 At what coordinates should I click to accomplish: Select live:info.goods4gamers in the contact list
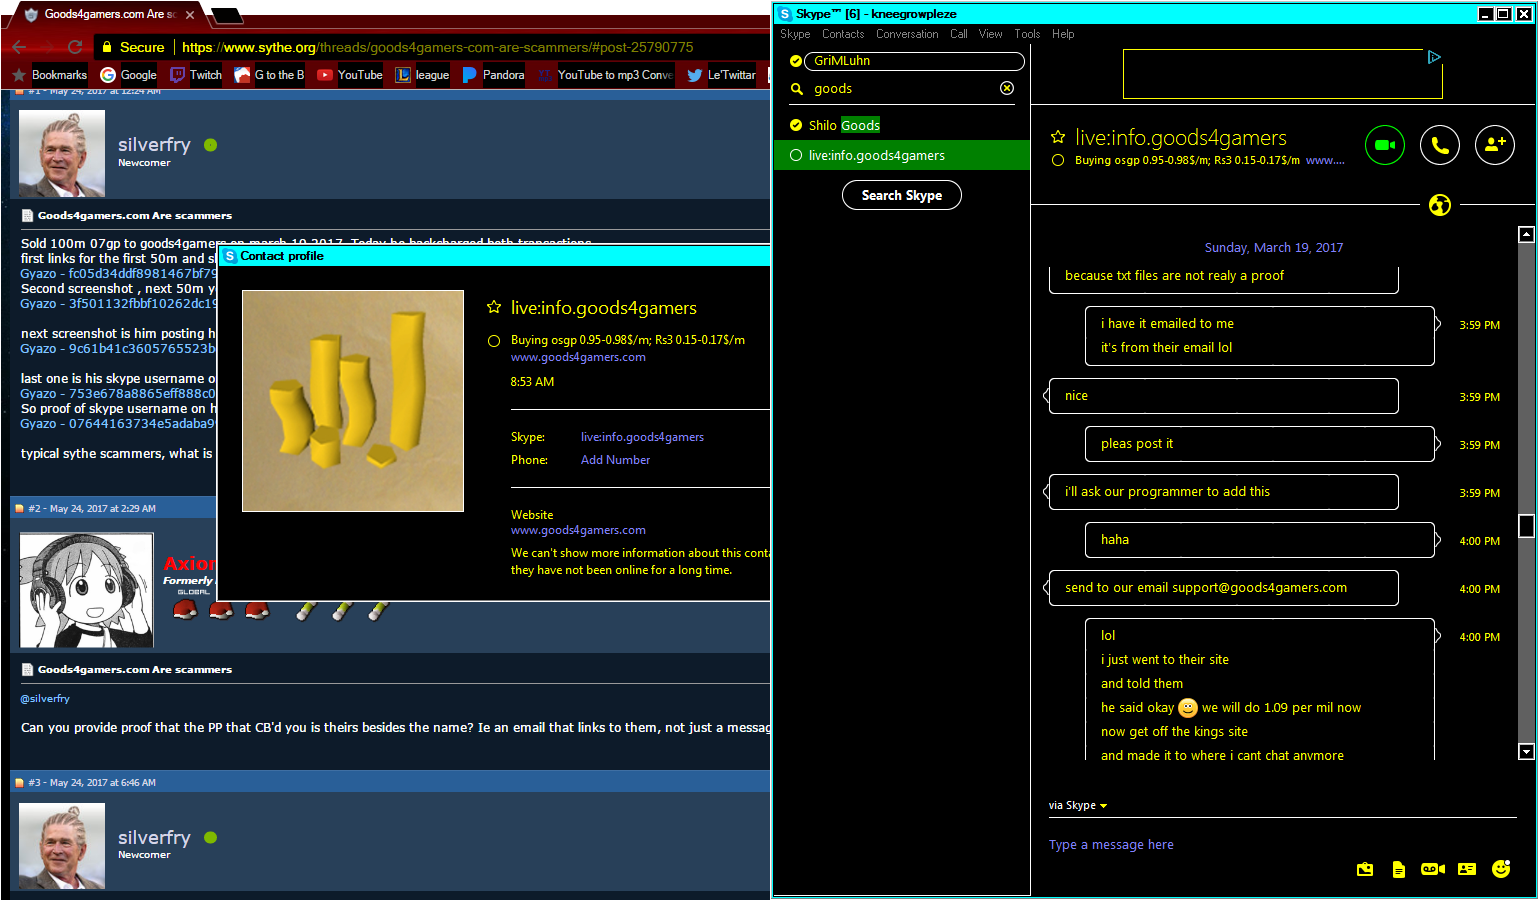(902, 155)
